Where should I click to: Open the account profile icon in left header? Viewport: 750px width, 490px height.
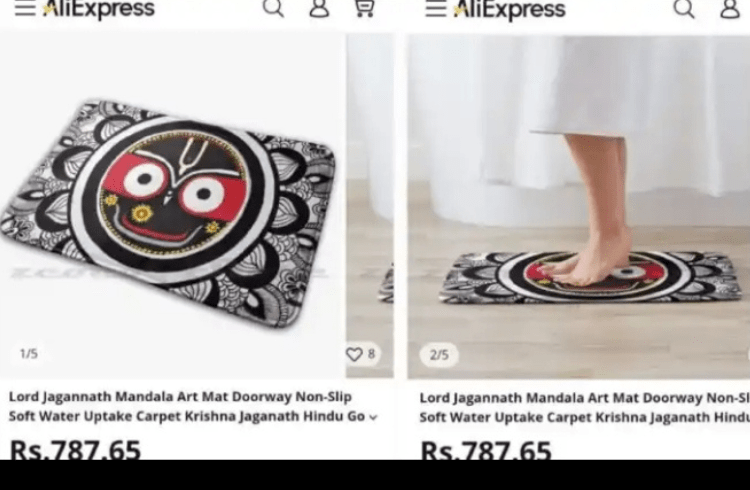pyautogui.click(x=319, y=8)
